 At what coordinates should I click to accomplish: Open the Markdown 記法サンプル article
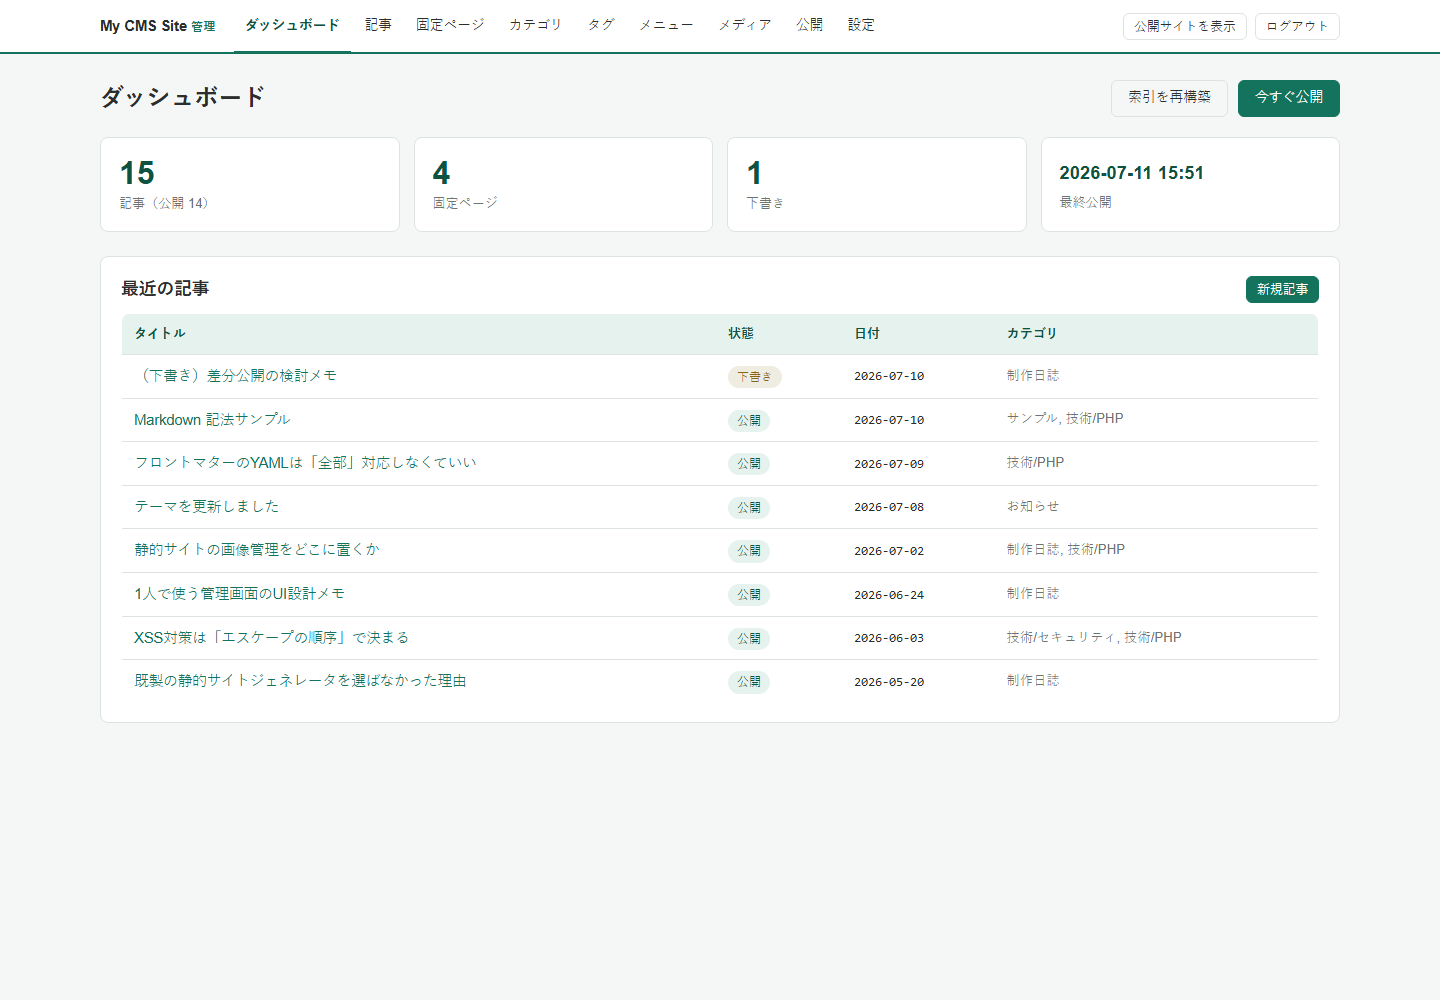[212, 420]
